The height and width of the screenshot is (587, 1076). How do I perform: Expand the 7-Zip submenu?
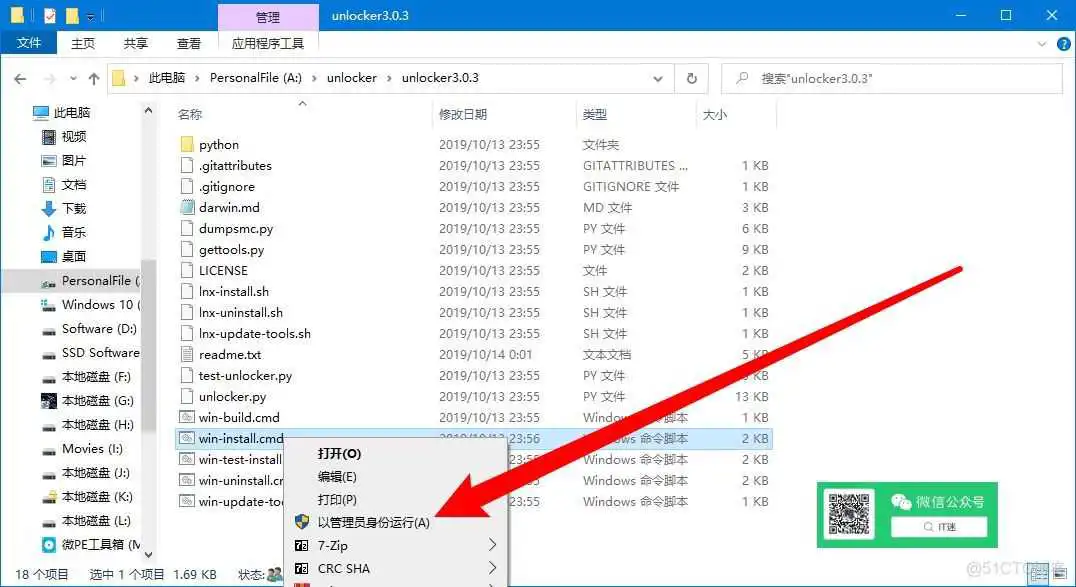coord(492,544)
